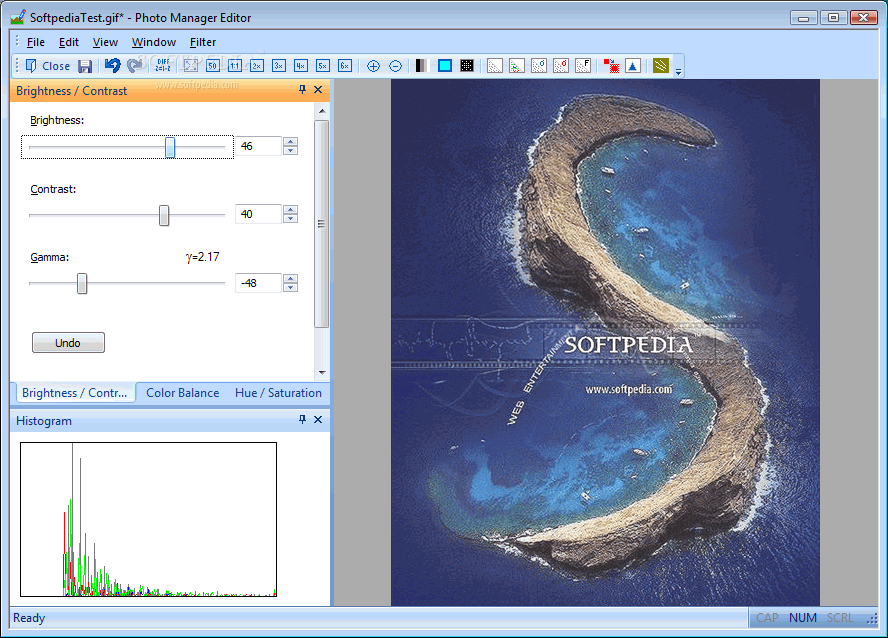The height and width of the screenshot is (638, 888).
Task: Click the histogram graph
Action: (x=148, y=519)
